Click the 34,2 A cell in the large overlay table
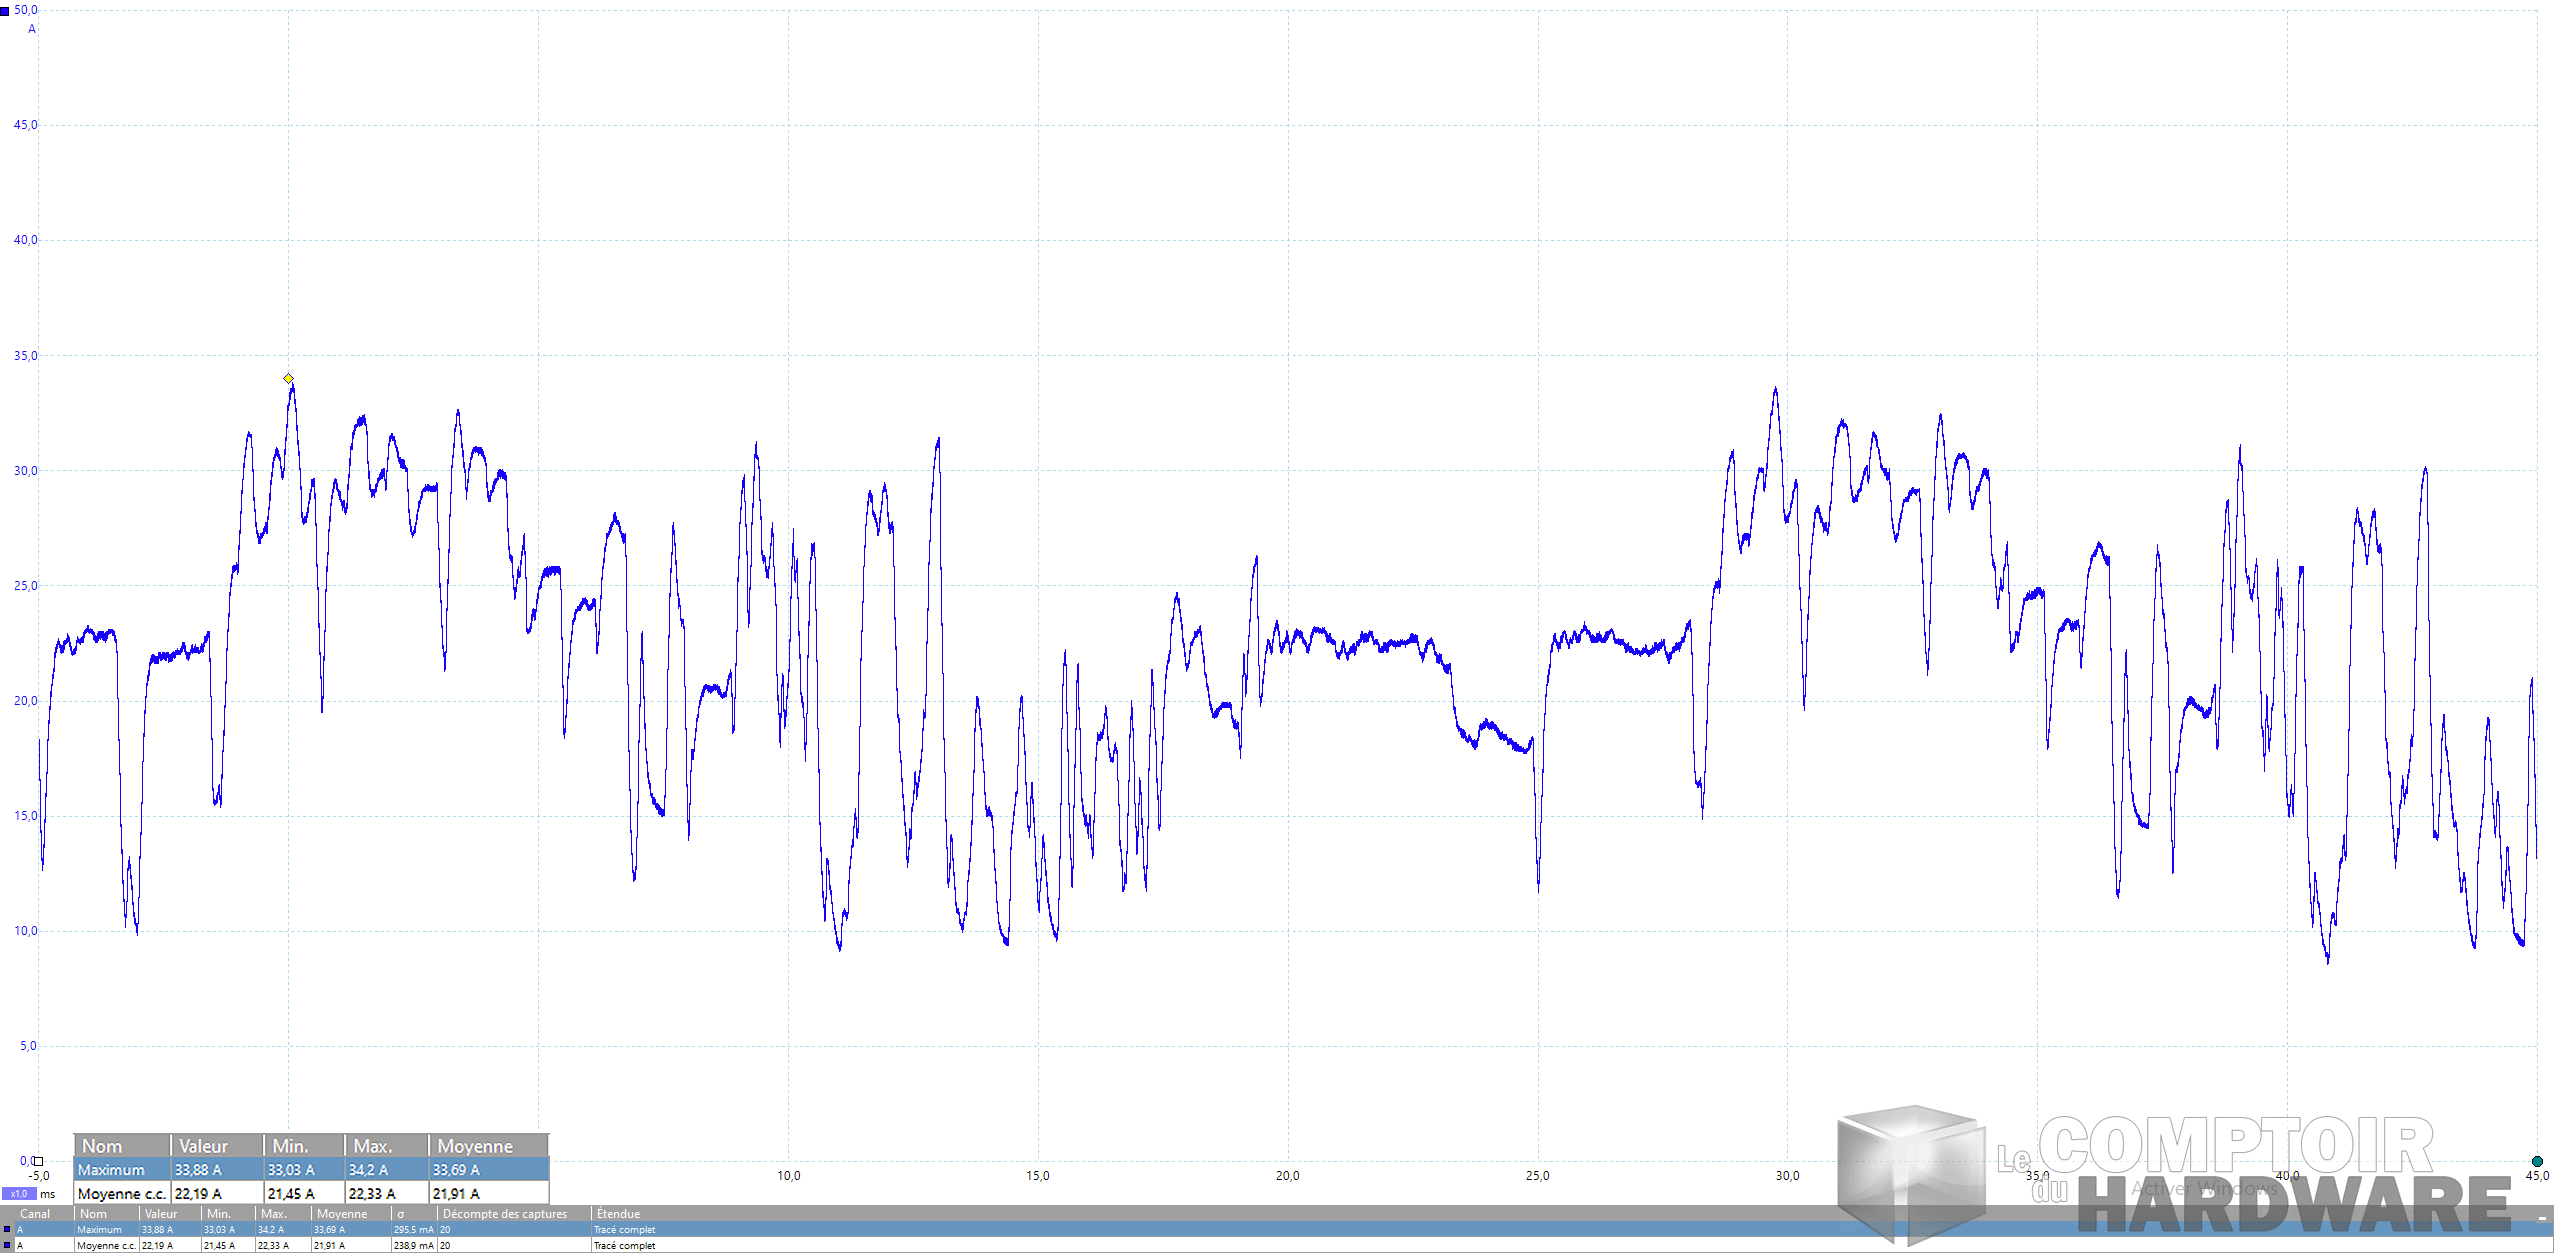This screenshot has width=2554, height=1253. (x=368, y=1170)
